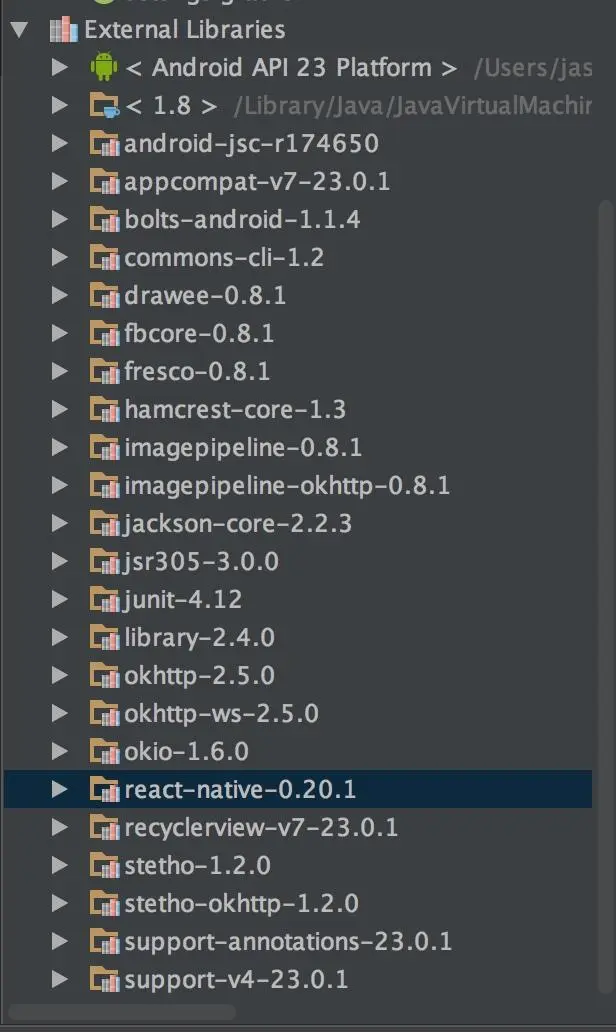The image size is (616, 1032).
Task: Click the library-2.4.0 library icon
Action: pyautogui.click(x=104, y=637)
